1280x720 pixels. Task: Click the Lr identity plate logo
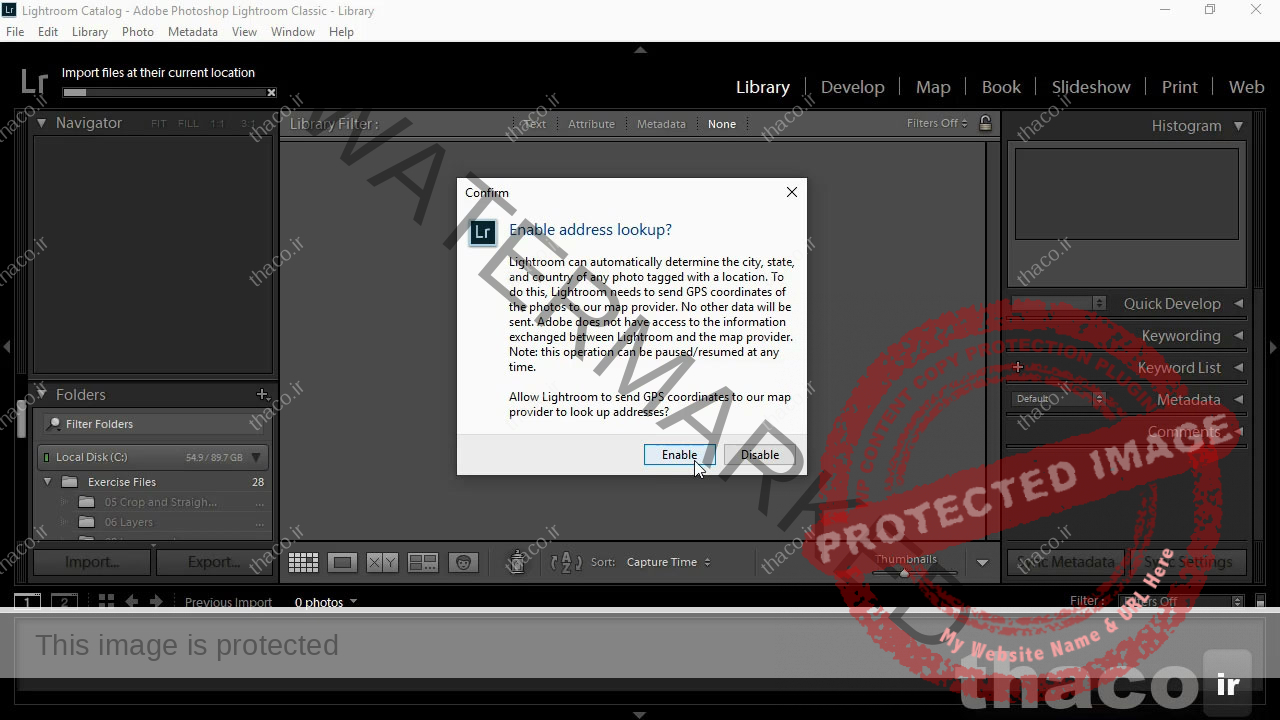(x=34, y=82)
